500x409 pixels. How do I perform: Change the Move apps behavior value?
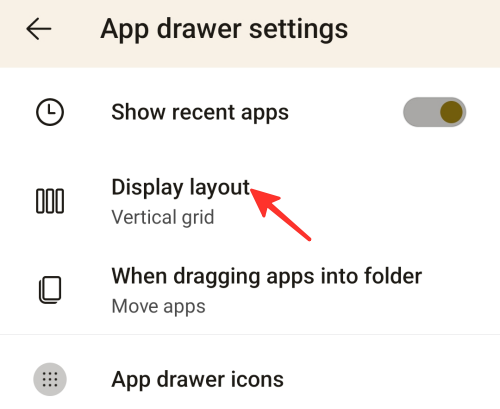point(158,307)
